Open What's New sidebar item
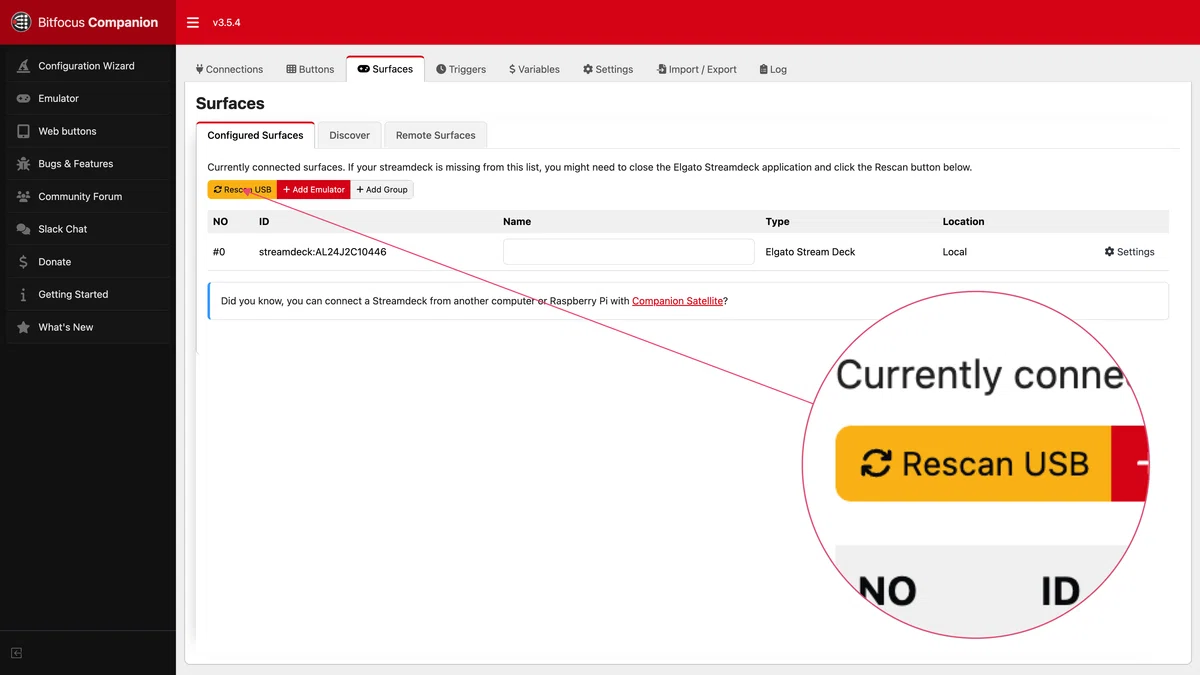This screenshot has height=675, width=1200. coord(88,327)
